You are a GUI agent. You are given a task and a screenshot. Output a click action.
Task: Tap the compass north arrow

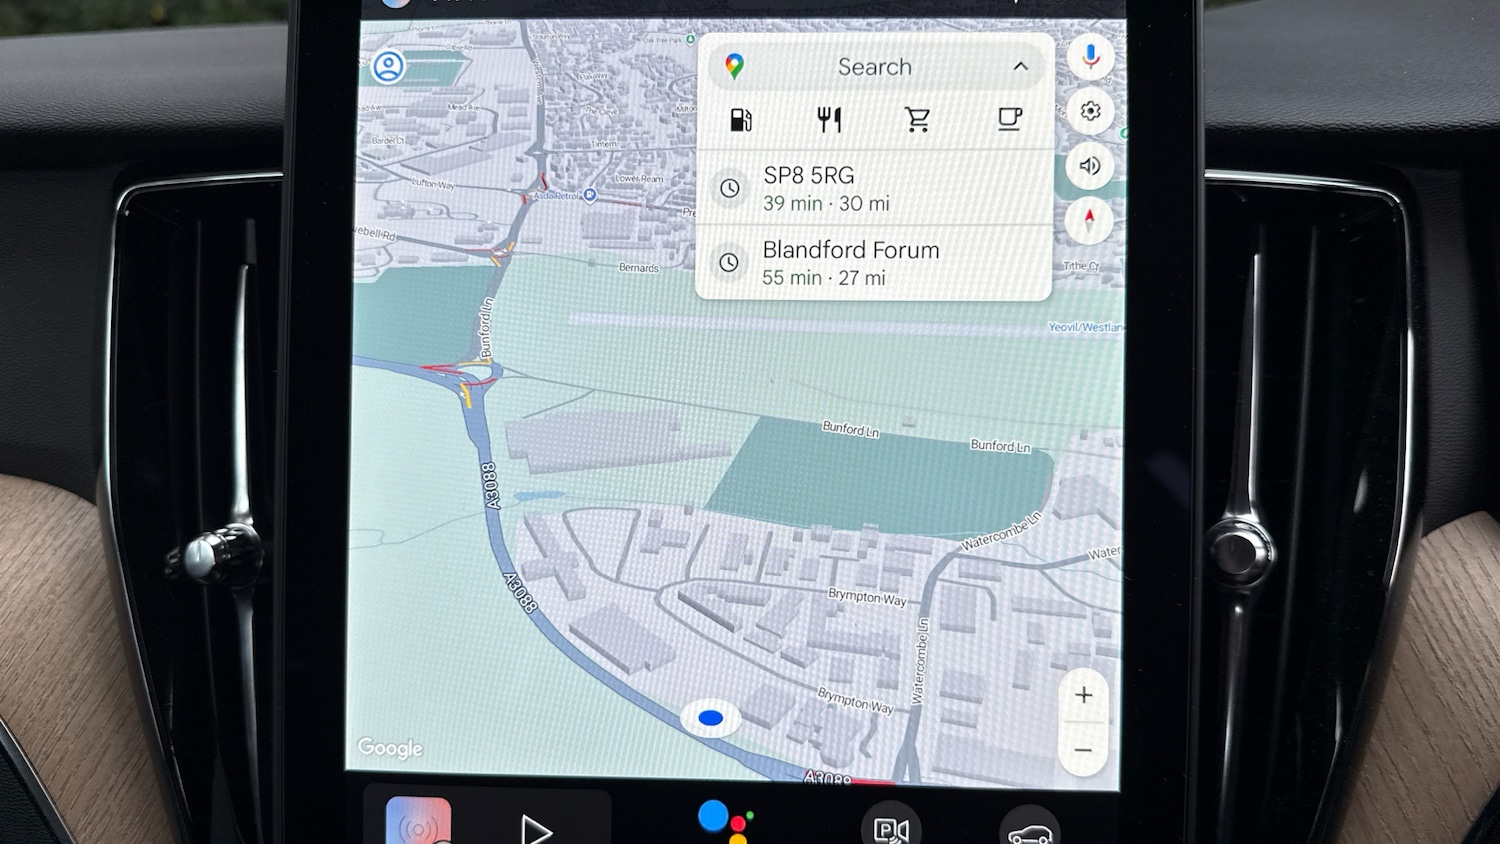coord(1089,220)
